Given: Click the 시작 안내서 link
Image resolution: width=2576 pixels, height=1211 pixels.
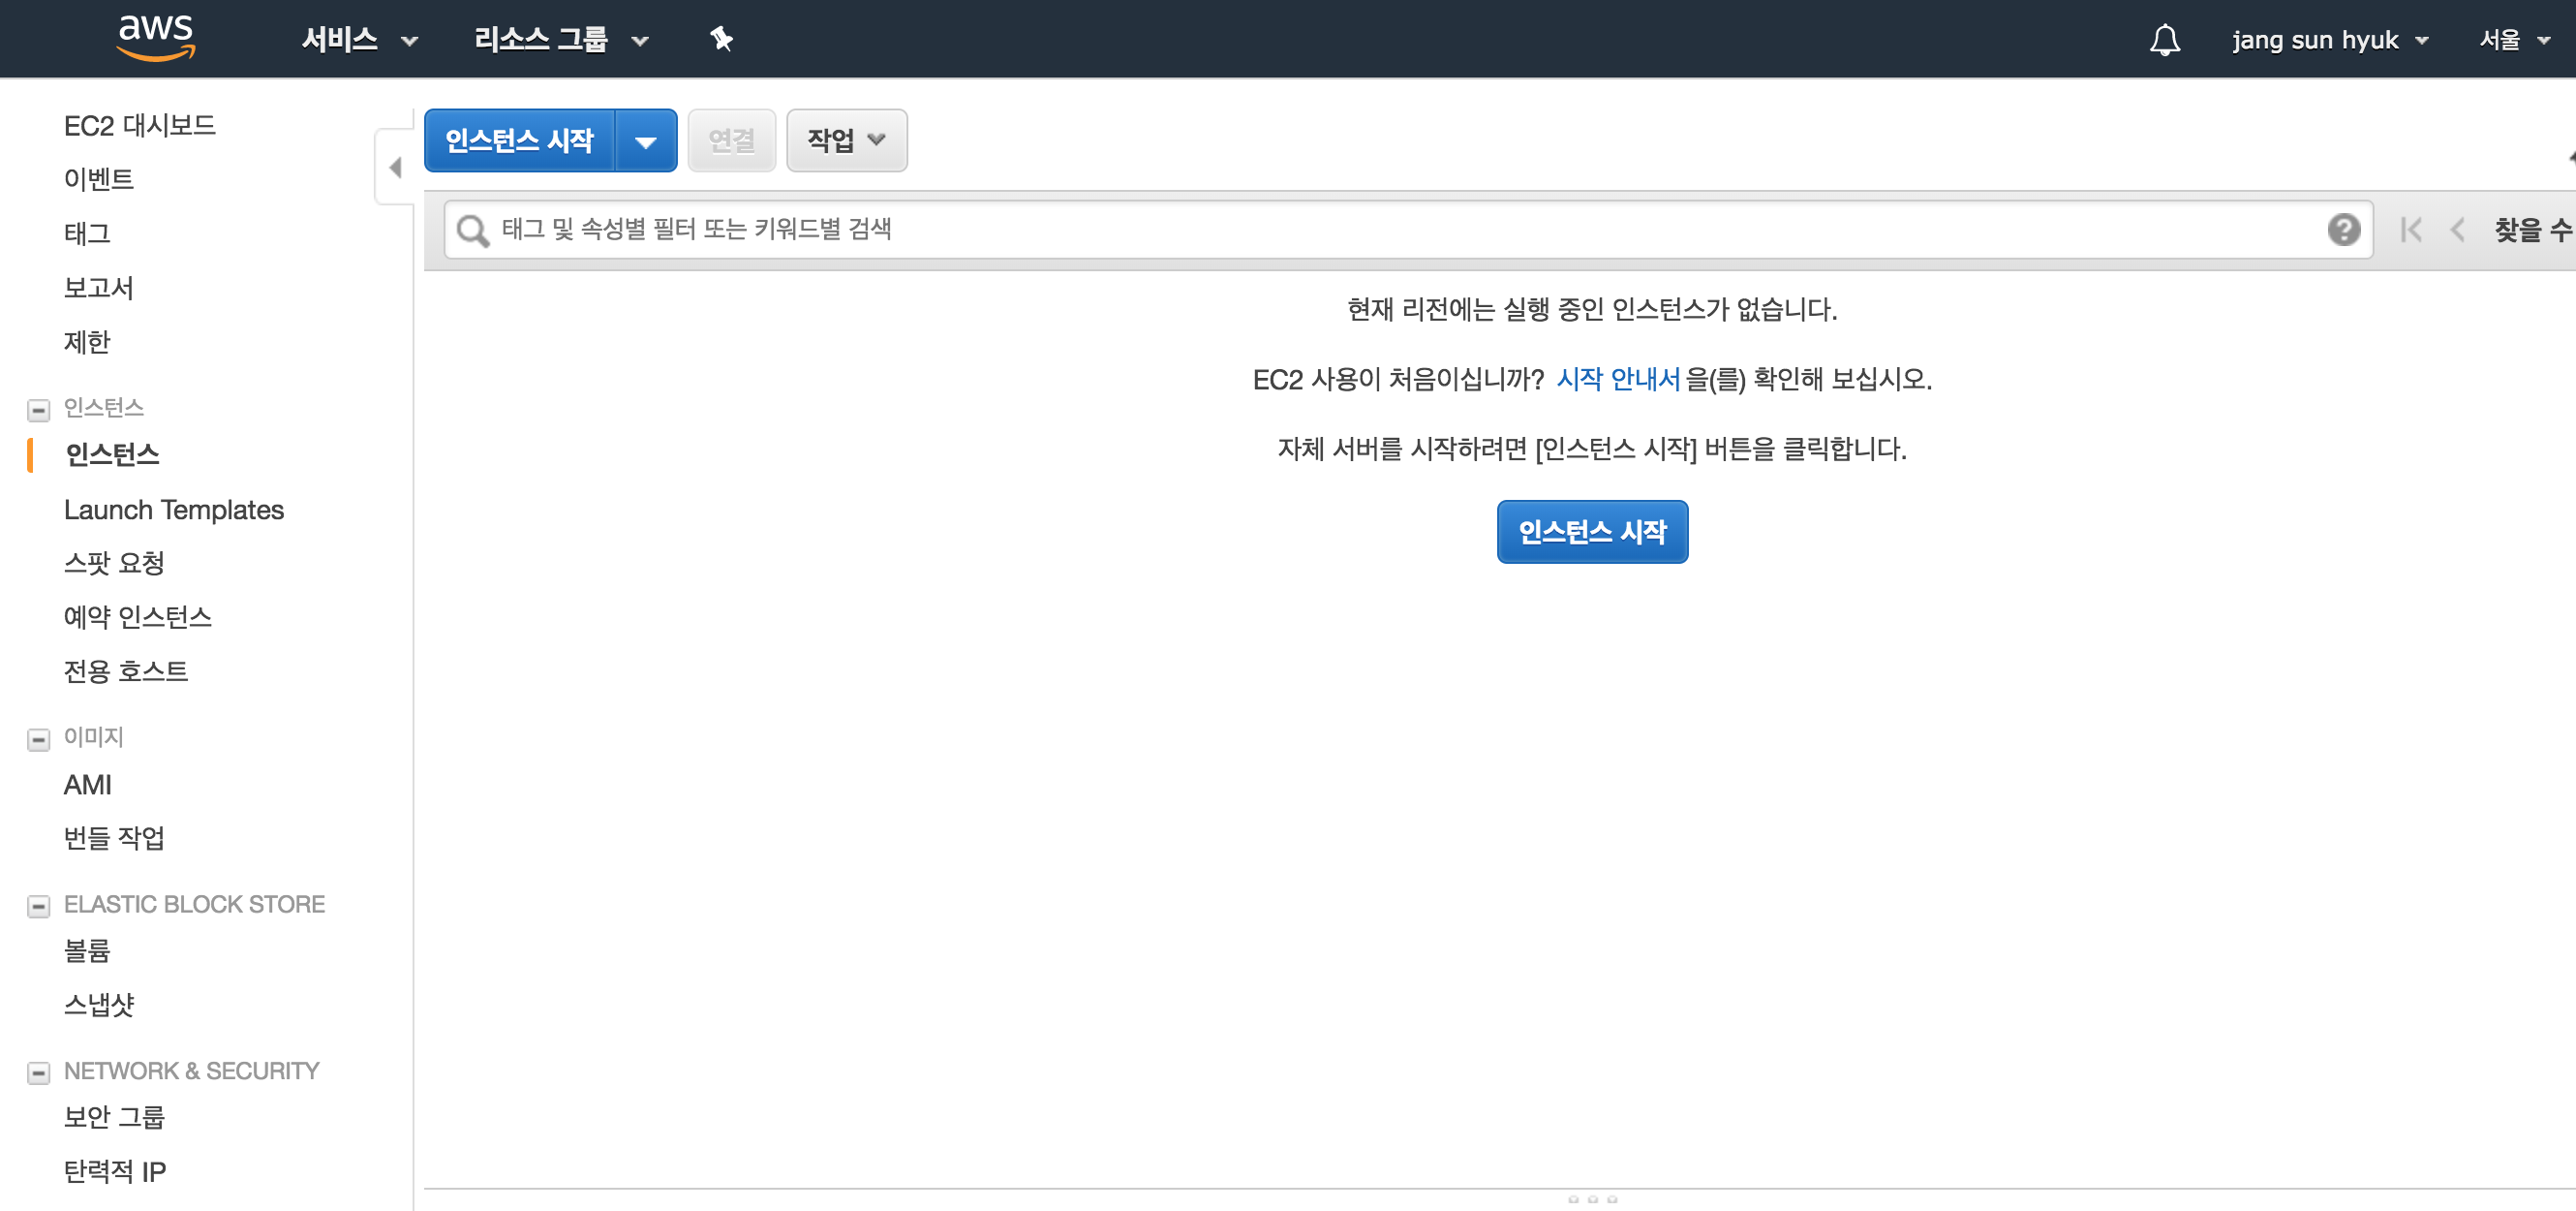Looking at the screenshot, I should pos(1616,379).
